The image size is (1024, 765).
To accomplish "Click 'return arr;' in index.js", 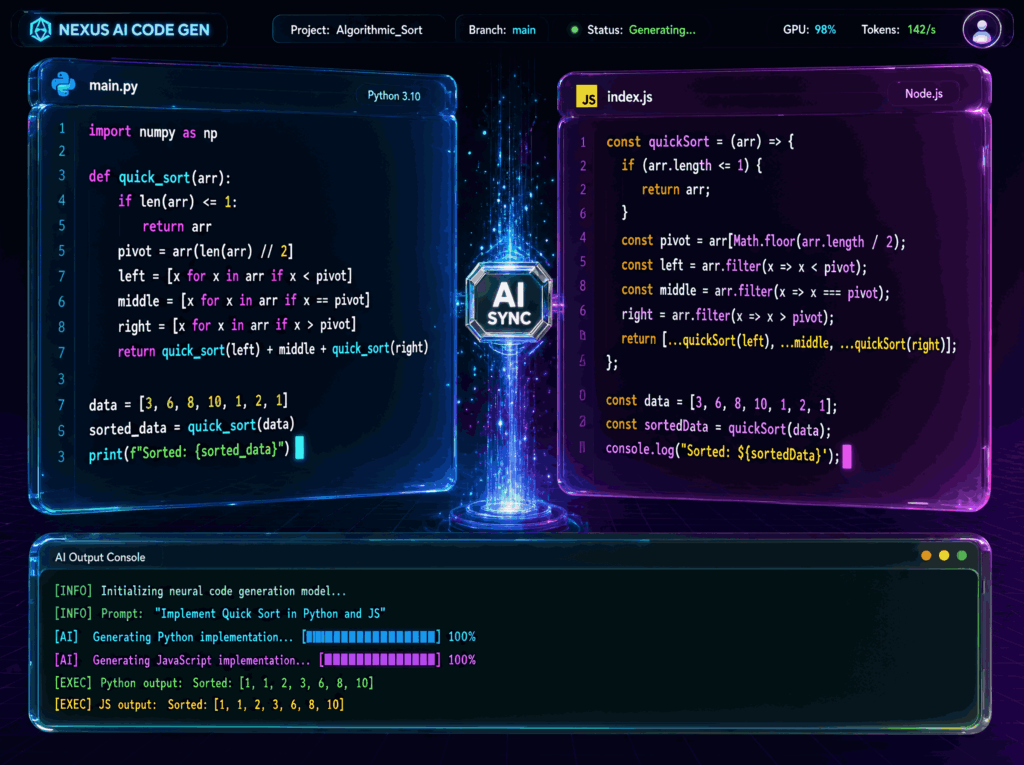I will [x=676, y=189].
